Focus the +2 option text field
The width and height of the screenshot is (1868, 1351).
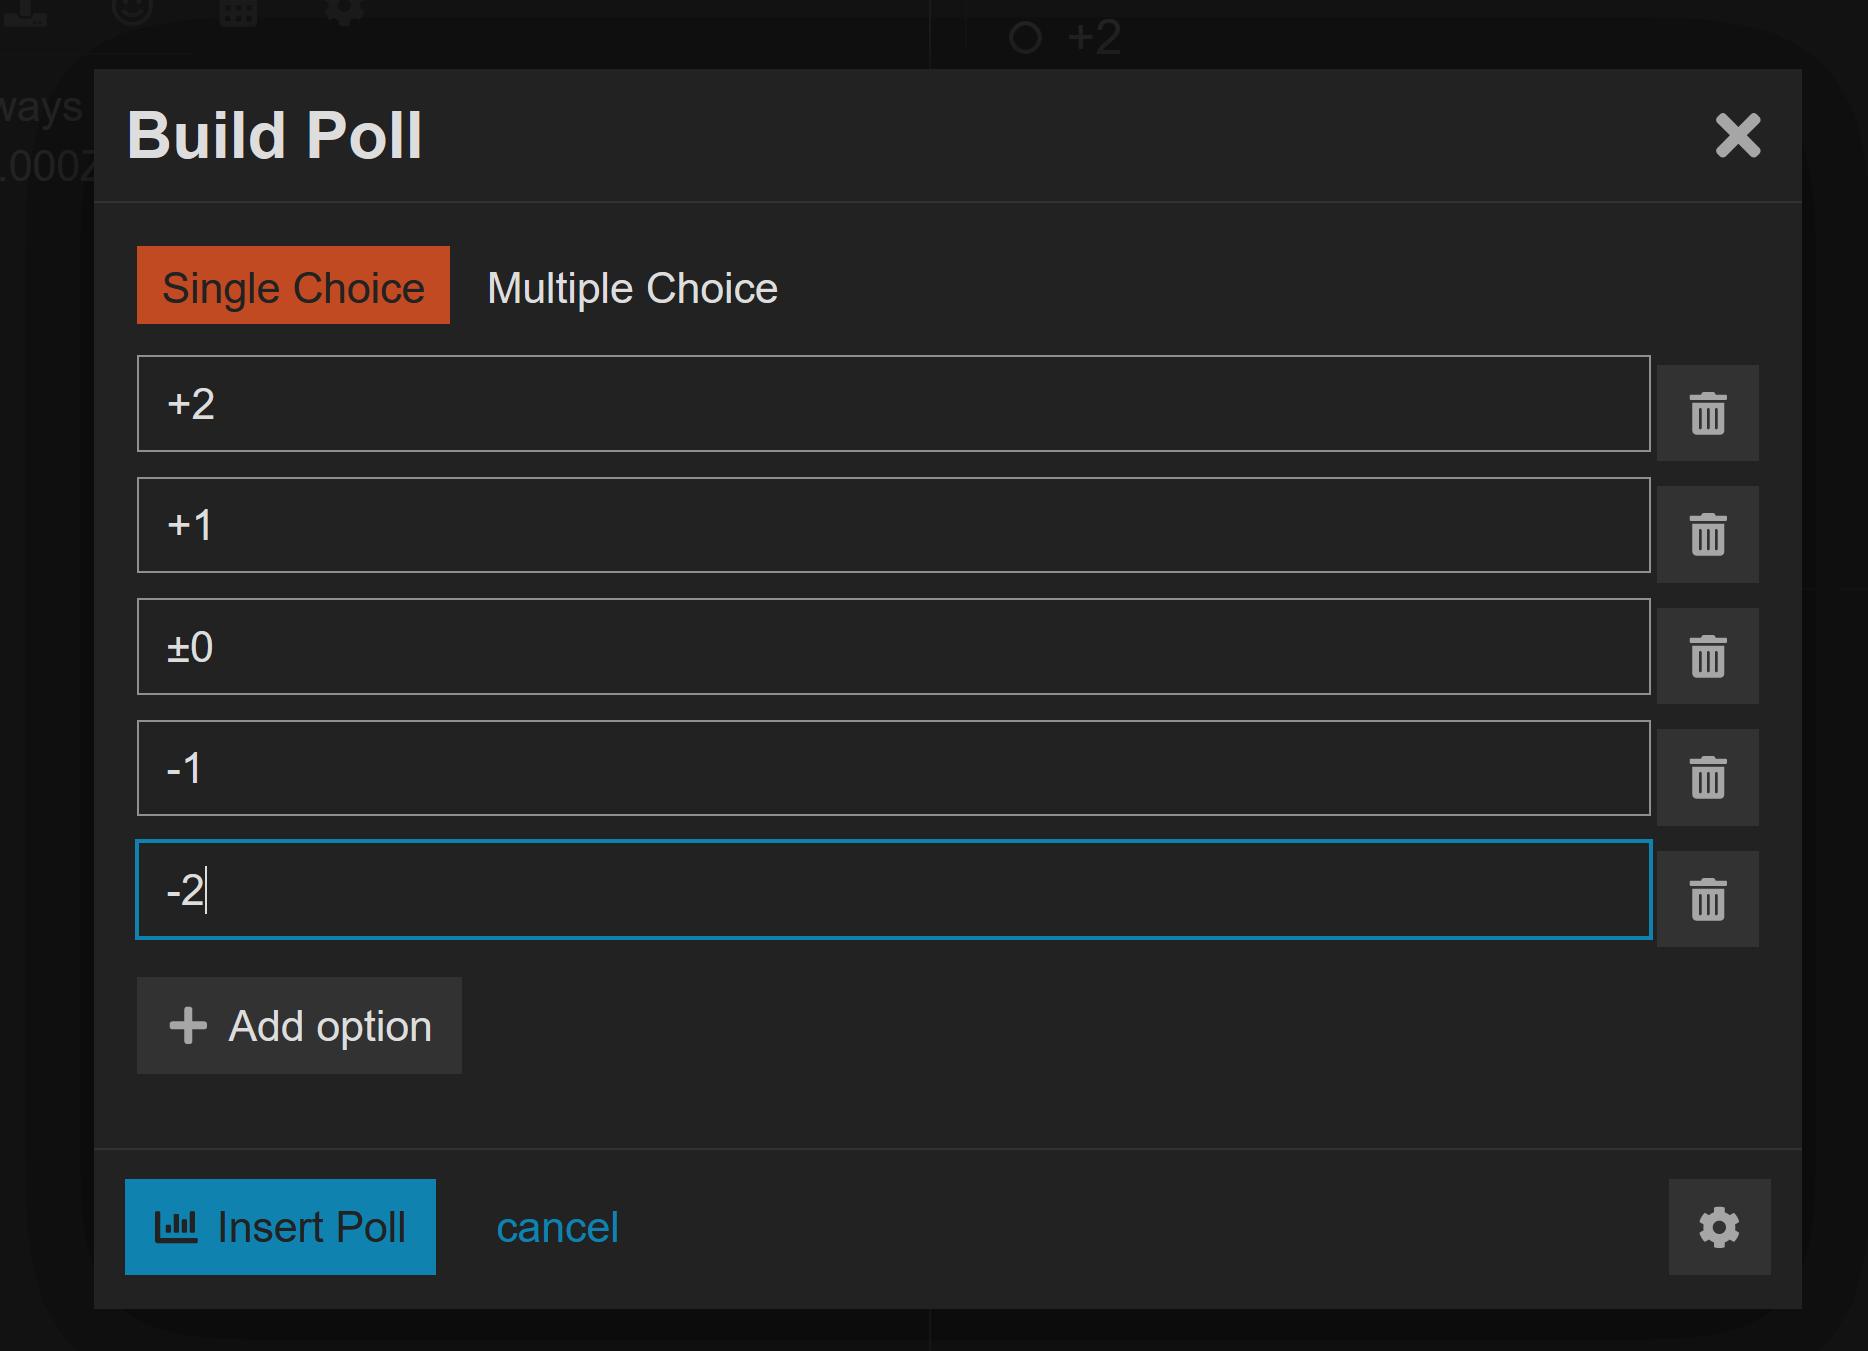[x=893, y=404]
